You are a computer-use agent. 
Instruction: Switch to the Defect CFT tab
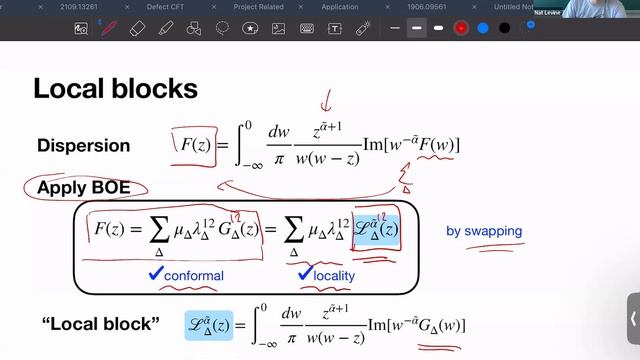(165, 7)
